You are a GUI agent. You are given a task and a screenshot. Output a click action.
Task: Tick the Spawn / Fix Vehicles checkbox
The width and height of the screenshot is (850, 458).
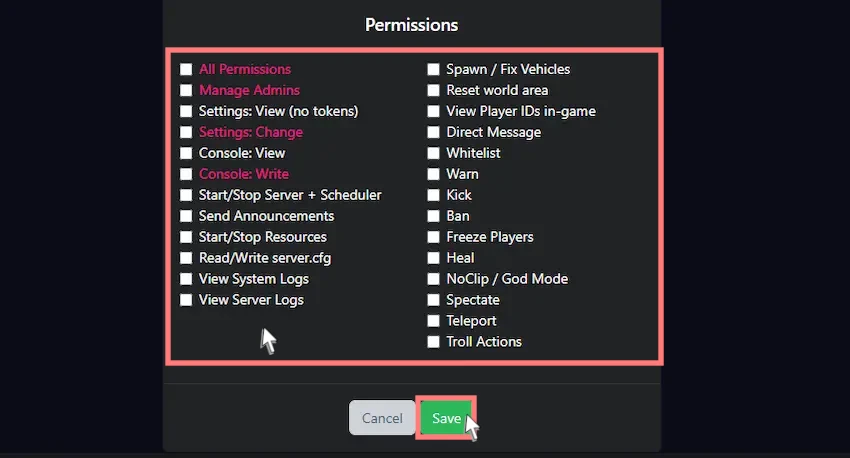coord(433,69)
